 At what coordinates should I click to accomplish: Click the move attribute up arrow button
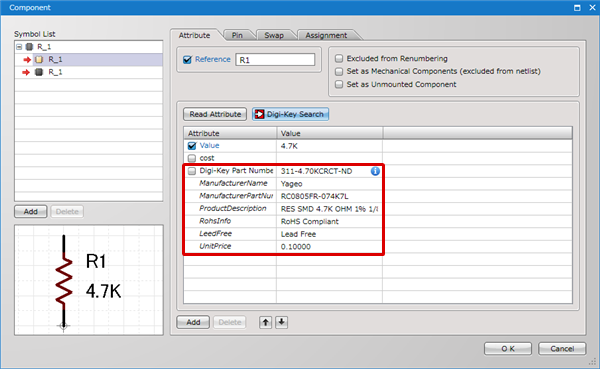[266, 322]
